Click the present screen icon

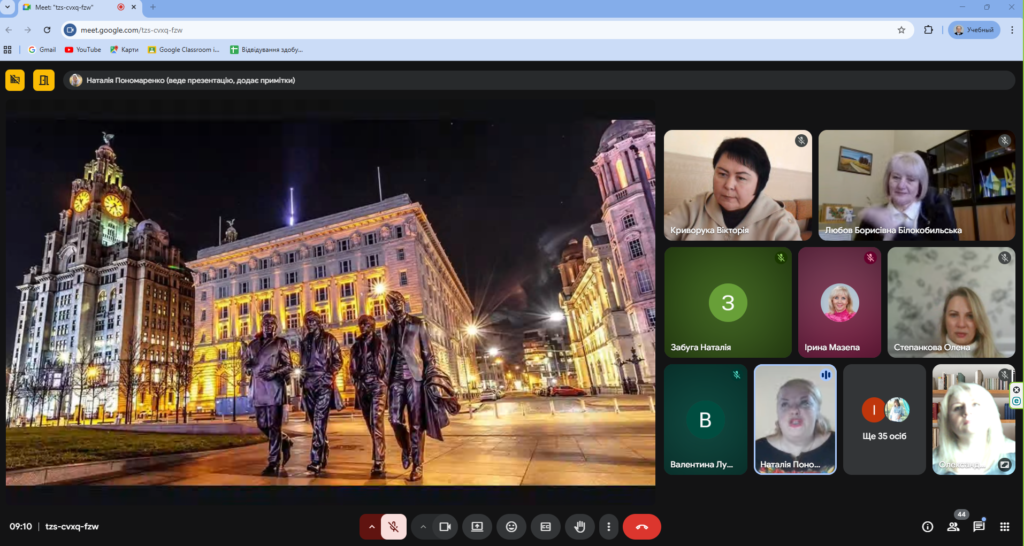click(477, 526)
